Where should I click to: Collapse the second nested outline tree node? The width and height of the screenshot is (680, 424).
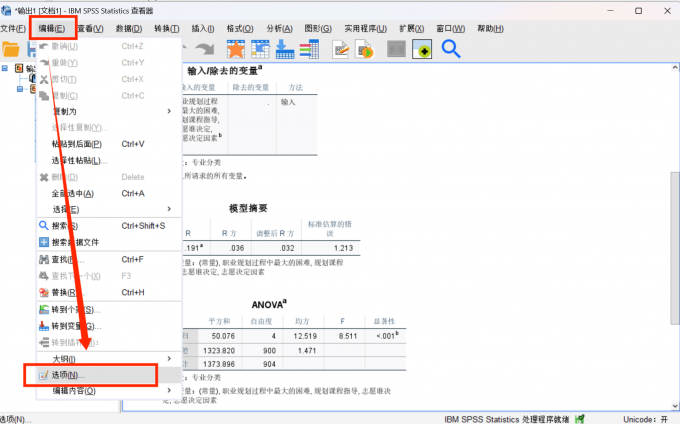click(x=20, y=89)
